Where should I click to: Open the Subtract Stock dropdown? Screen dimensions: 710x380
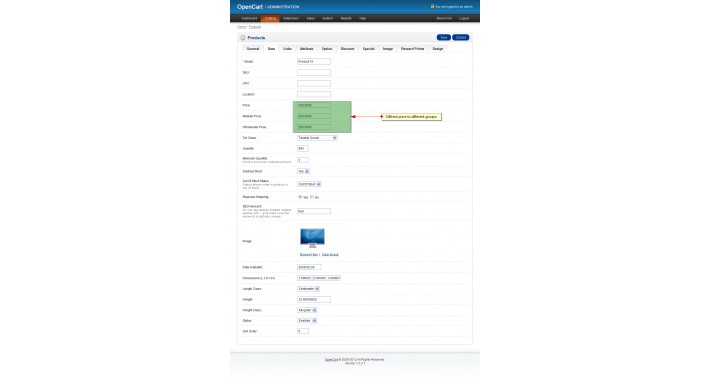[303, 171]
